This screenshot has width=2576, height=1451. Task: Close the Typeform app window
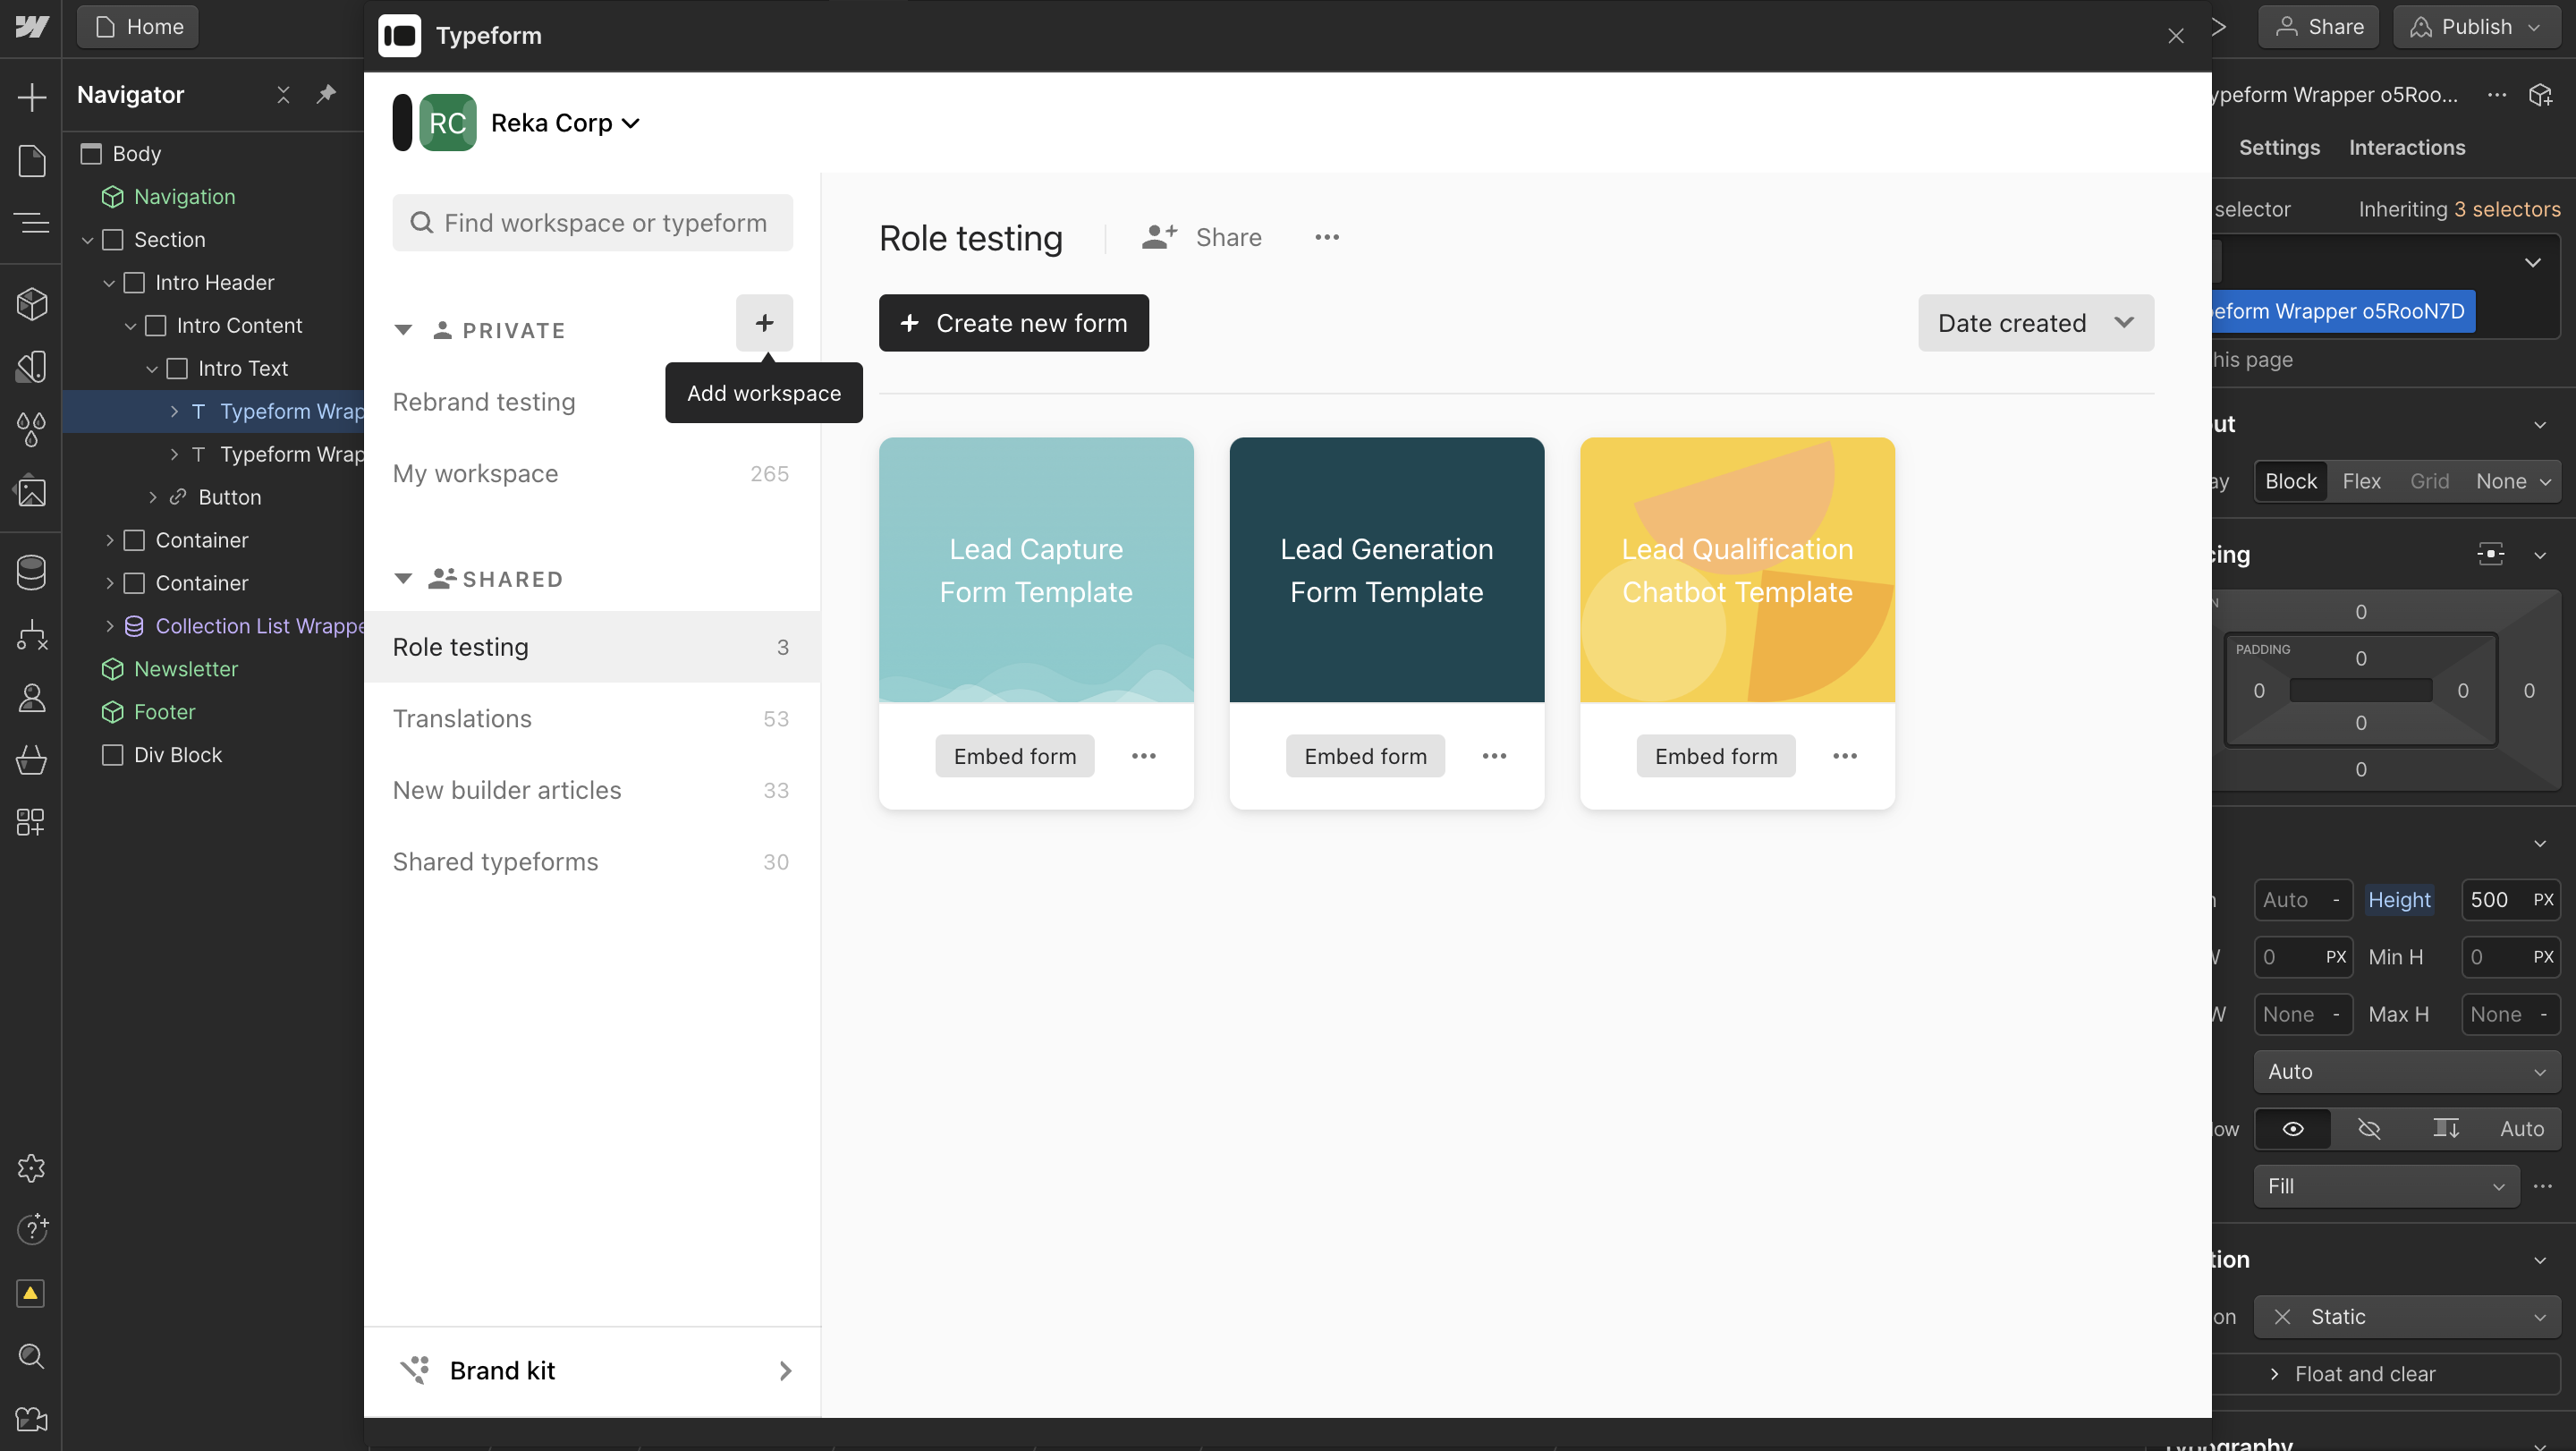[2175, 36]
